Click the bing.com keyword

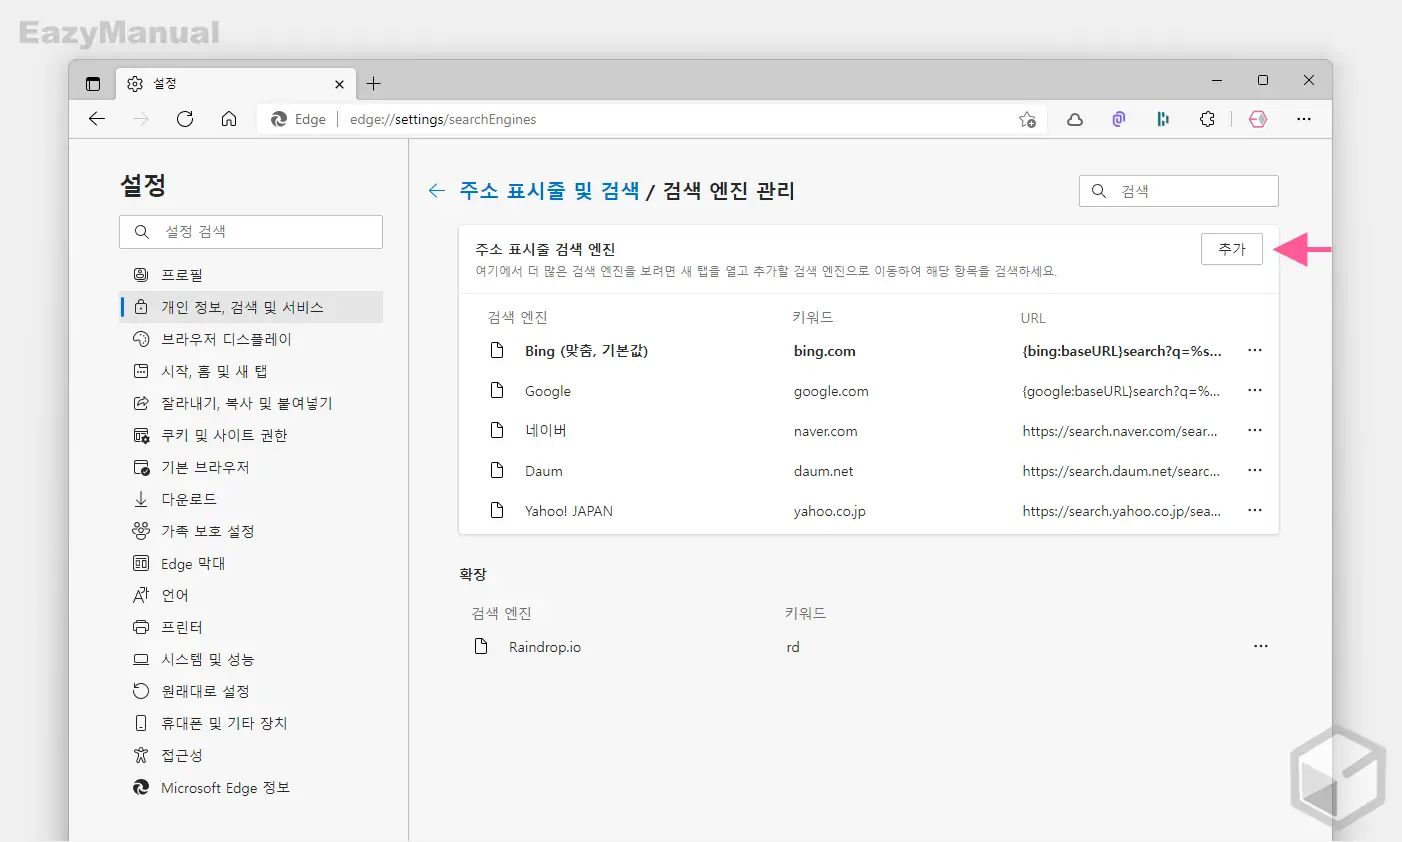825,351
